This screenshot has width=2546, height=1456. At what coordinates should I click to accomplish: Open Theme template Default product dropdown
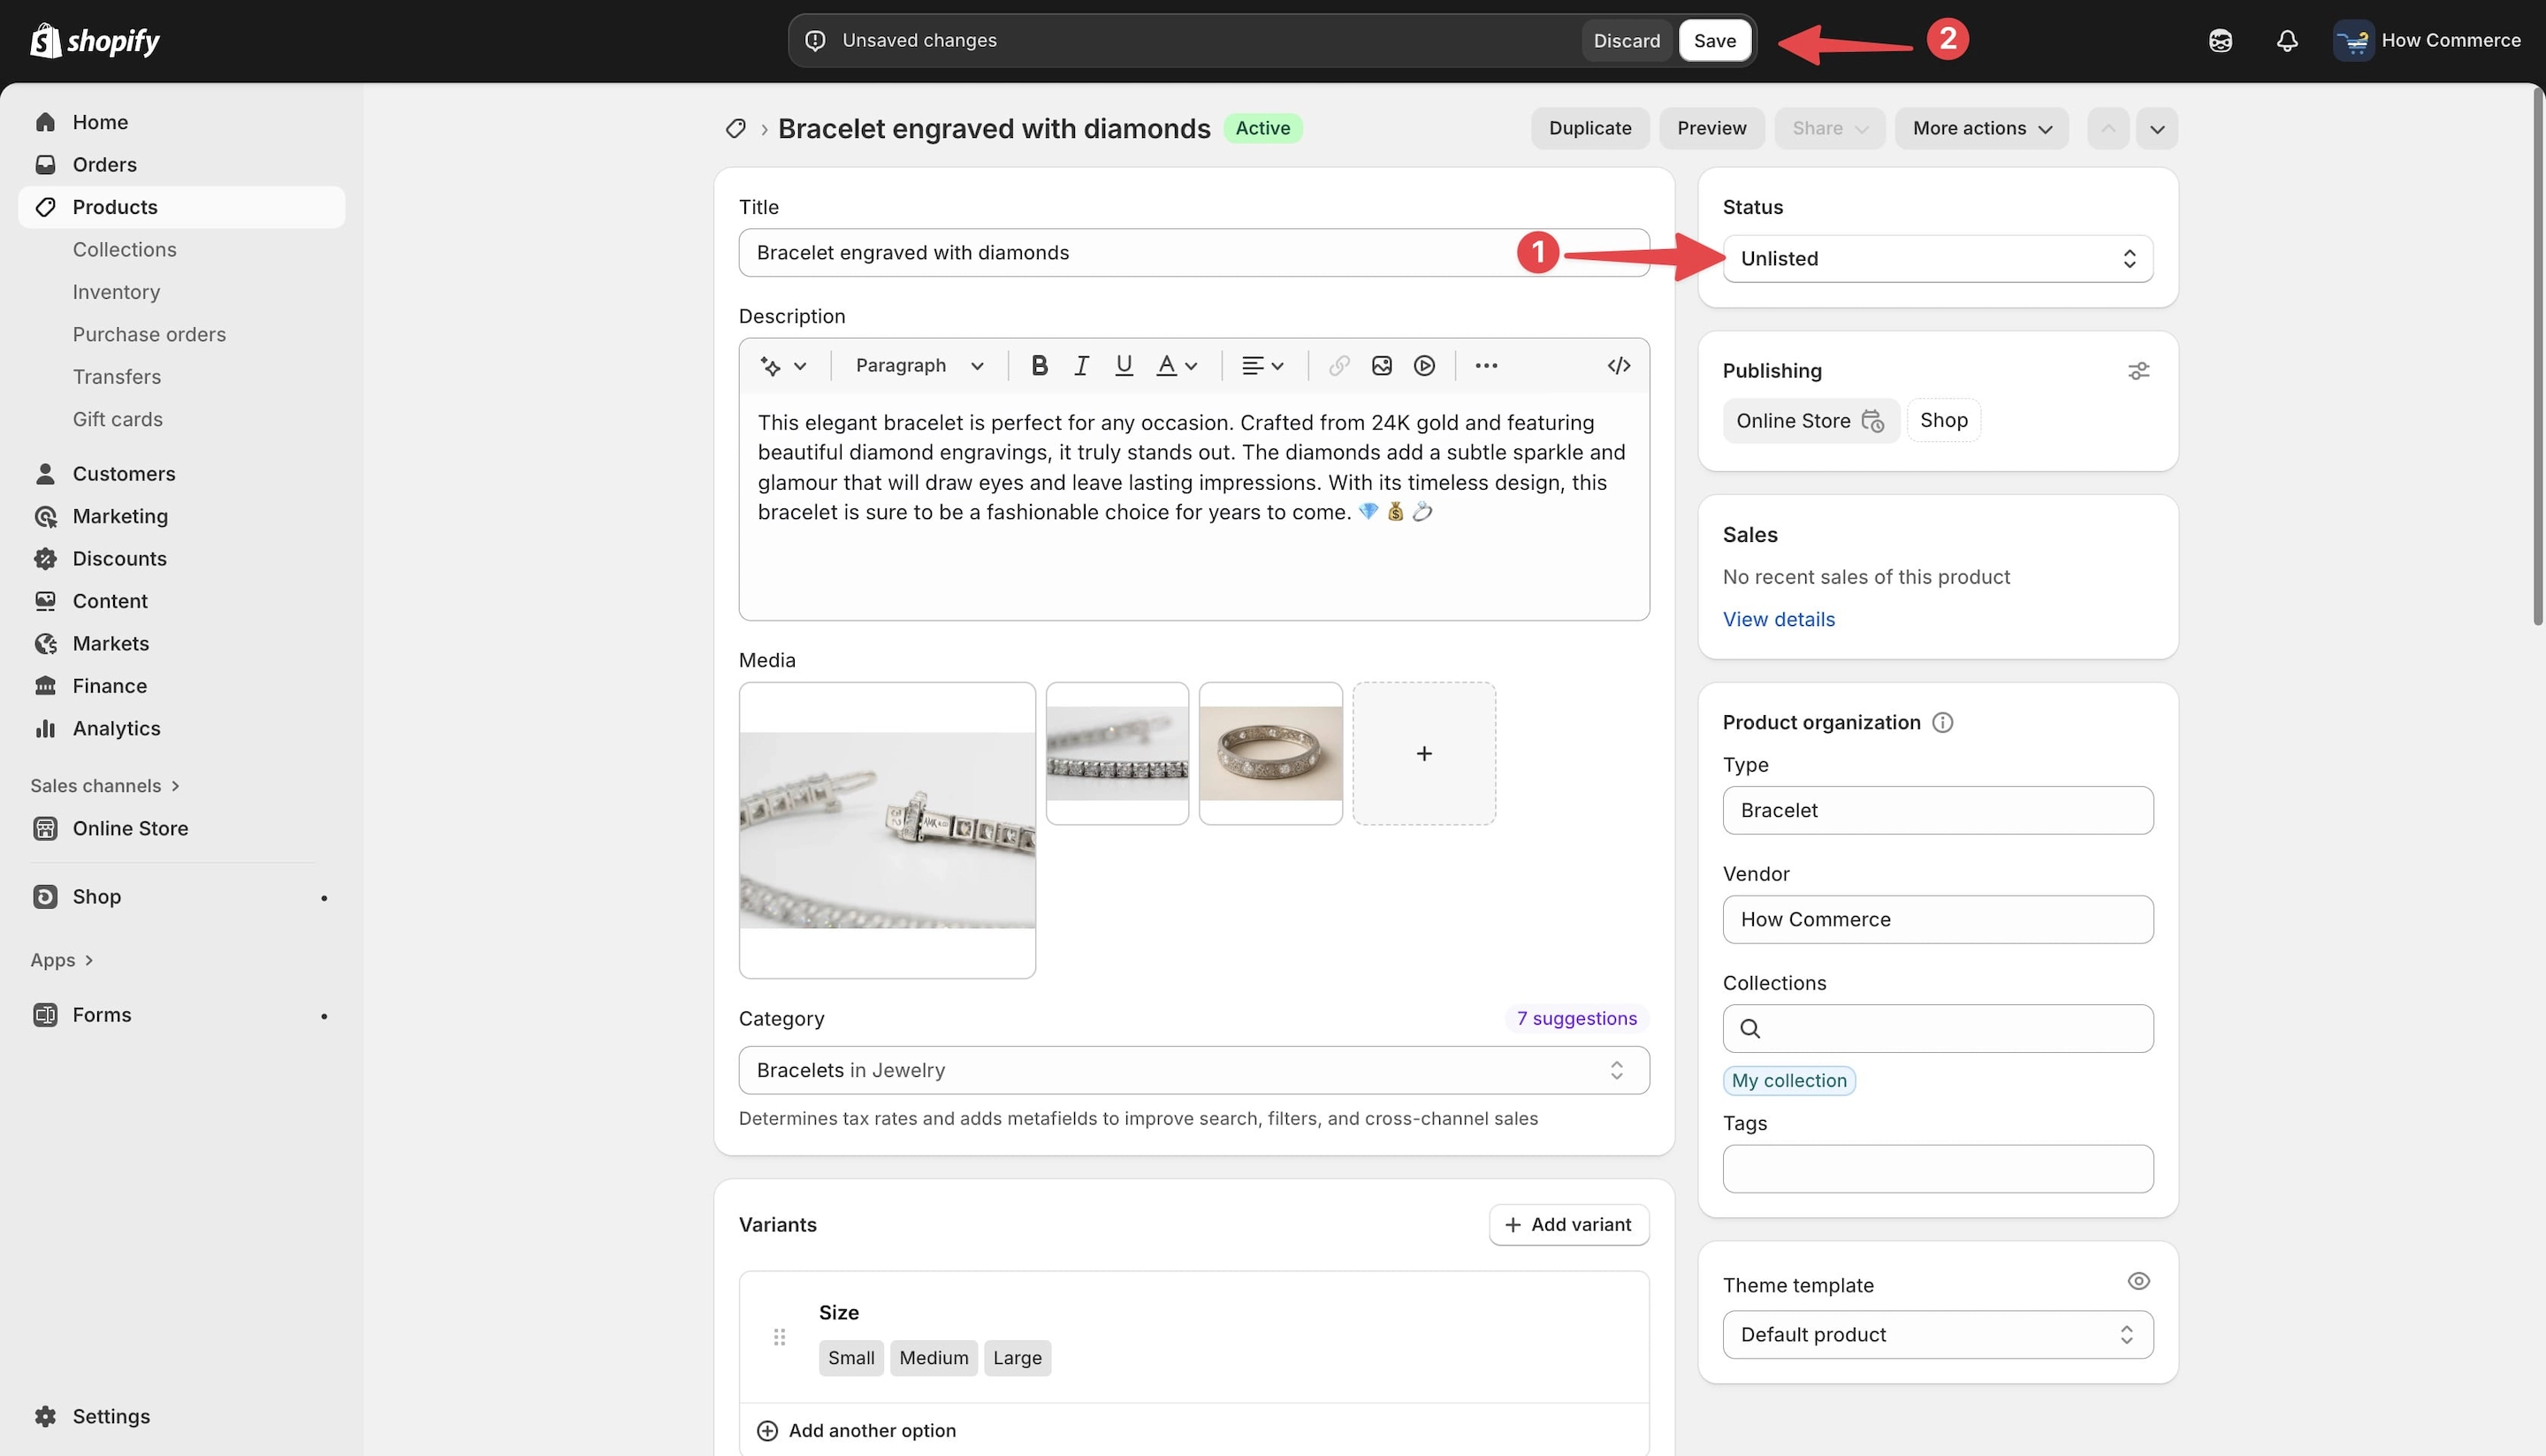(1938, 1335)
